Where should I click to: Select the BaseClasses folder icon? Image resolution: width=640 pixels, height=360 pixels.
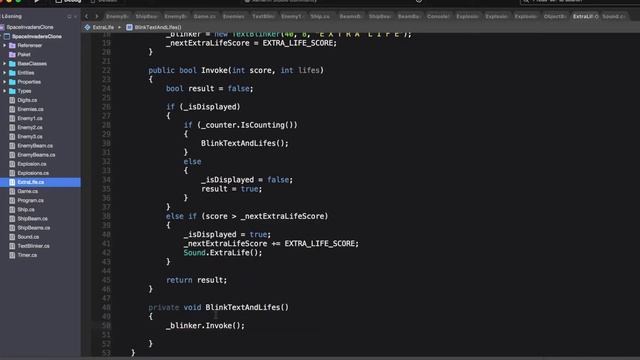point(12,64)
